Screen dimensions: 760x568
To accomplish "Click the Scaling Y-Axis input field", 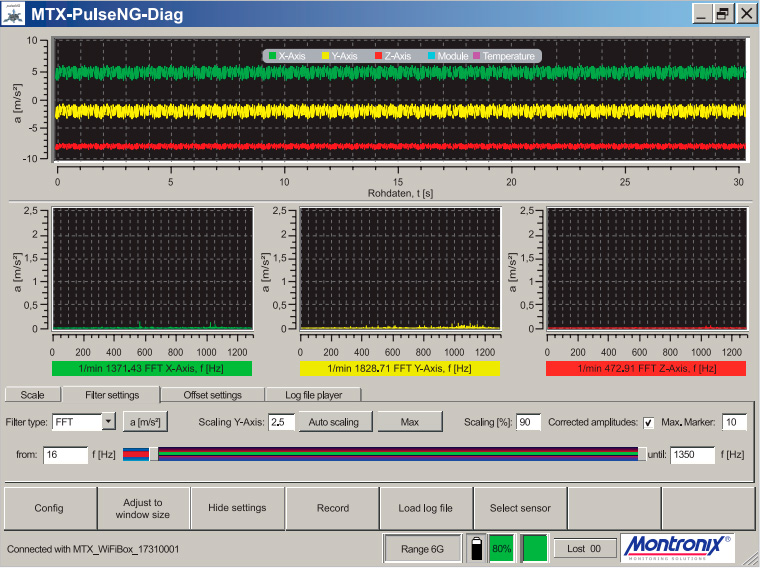I will pyautogui.click(x=280, y=422).
